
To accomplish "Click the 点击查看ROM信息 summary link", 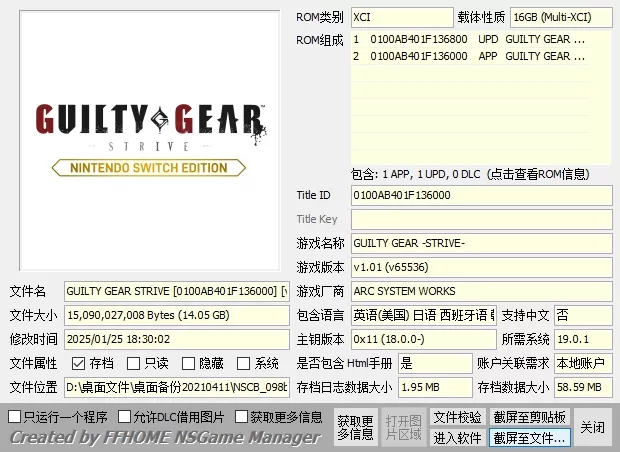I will pos(480,172).
